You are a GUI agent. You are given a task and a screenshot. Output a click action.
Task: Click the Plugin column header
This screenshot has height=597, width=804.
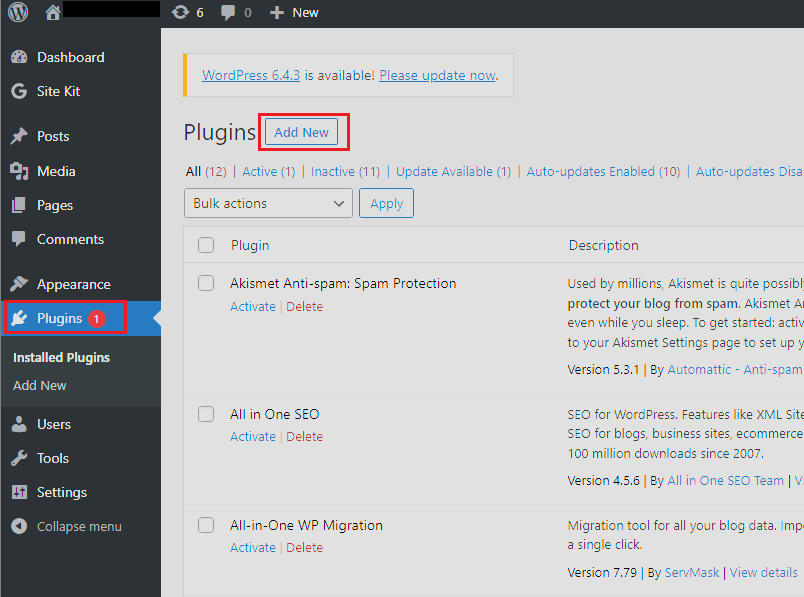click(x=250, y=246)
